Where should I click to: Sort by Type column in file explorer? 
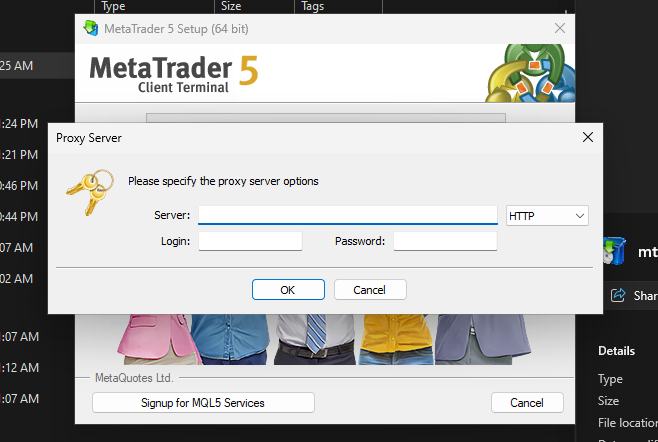click(x=113, y=6)
